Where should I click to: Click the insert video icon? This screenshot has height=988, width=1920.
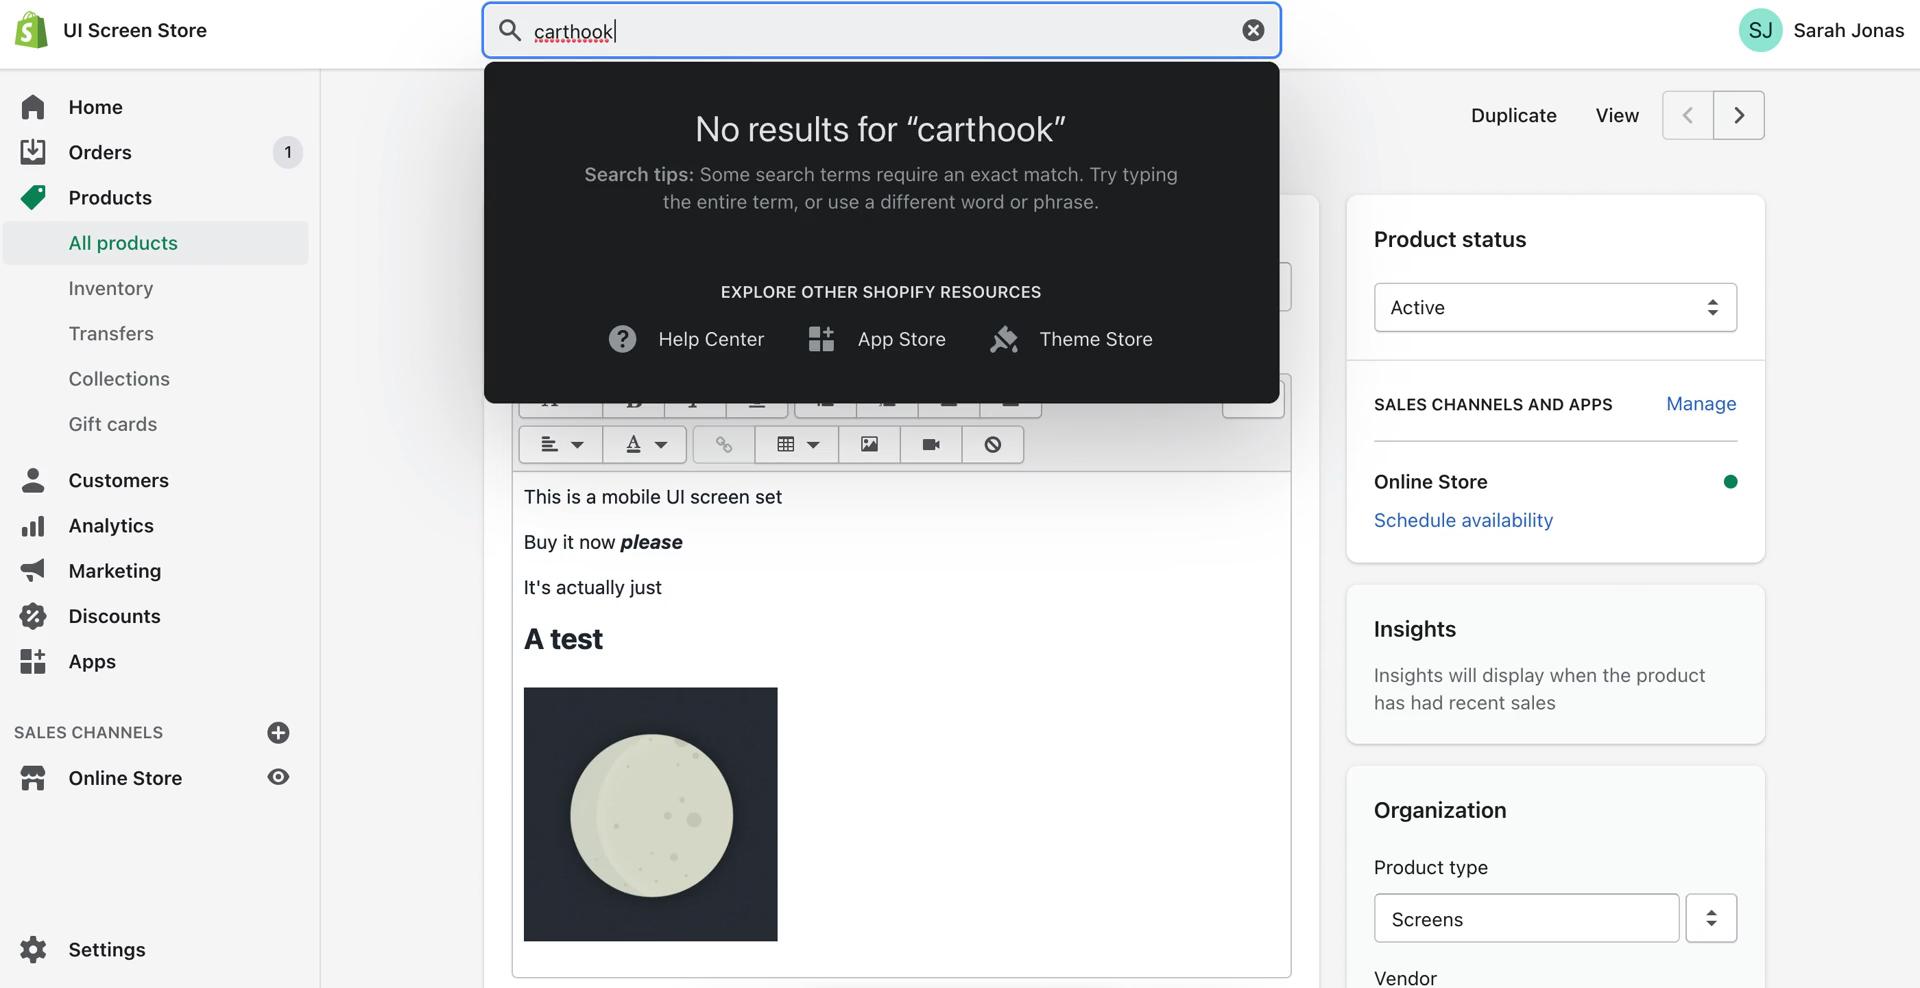(x=931, y=444)
